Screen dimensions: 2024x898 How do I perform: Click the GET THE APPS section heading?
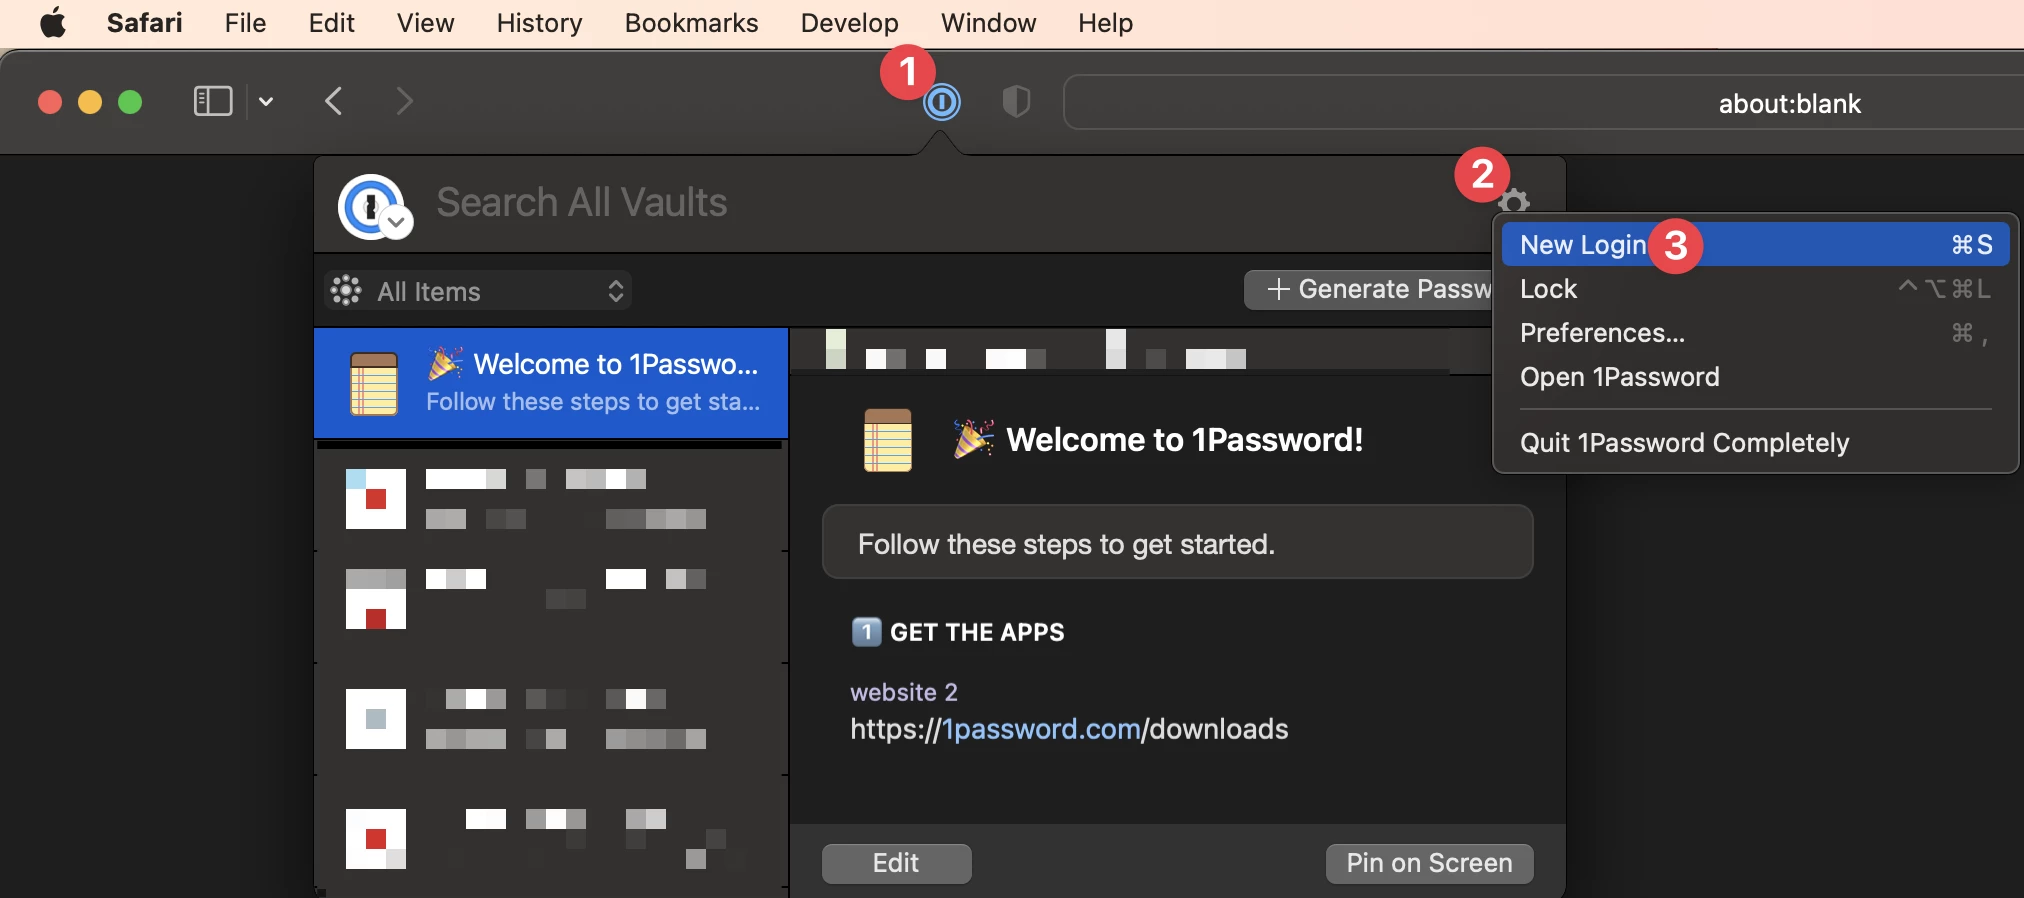[977, 632]
